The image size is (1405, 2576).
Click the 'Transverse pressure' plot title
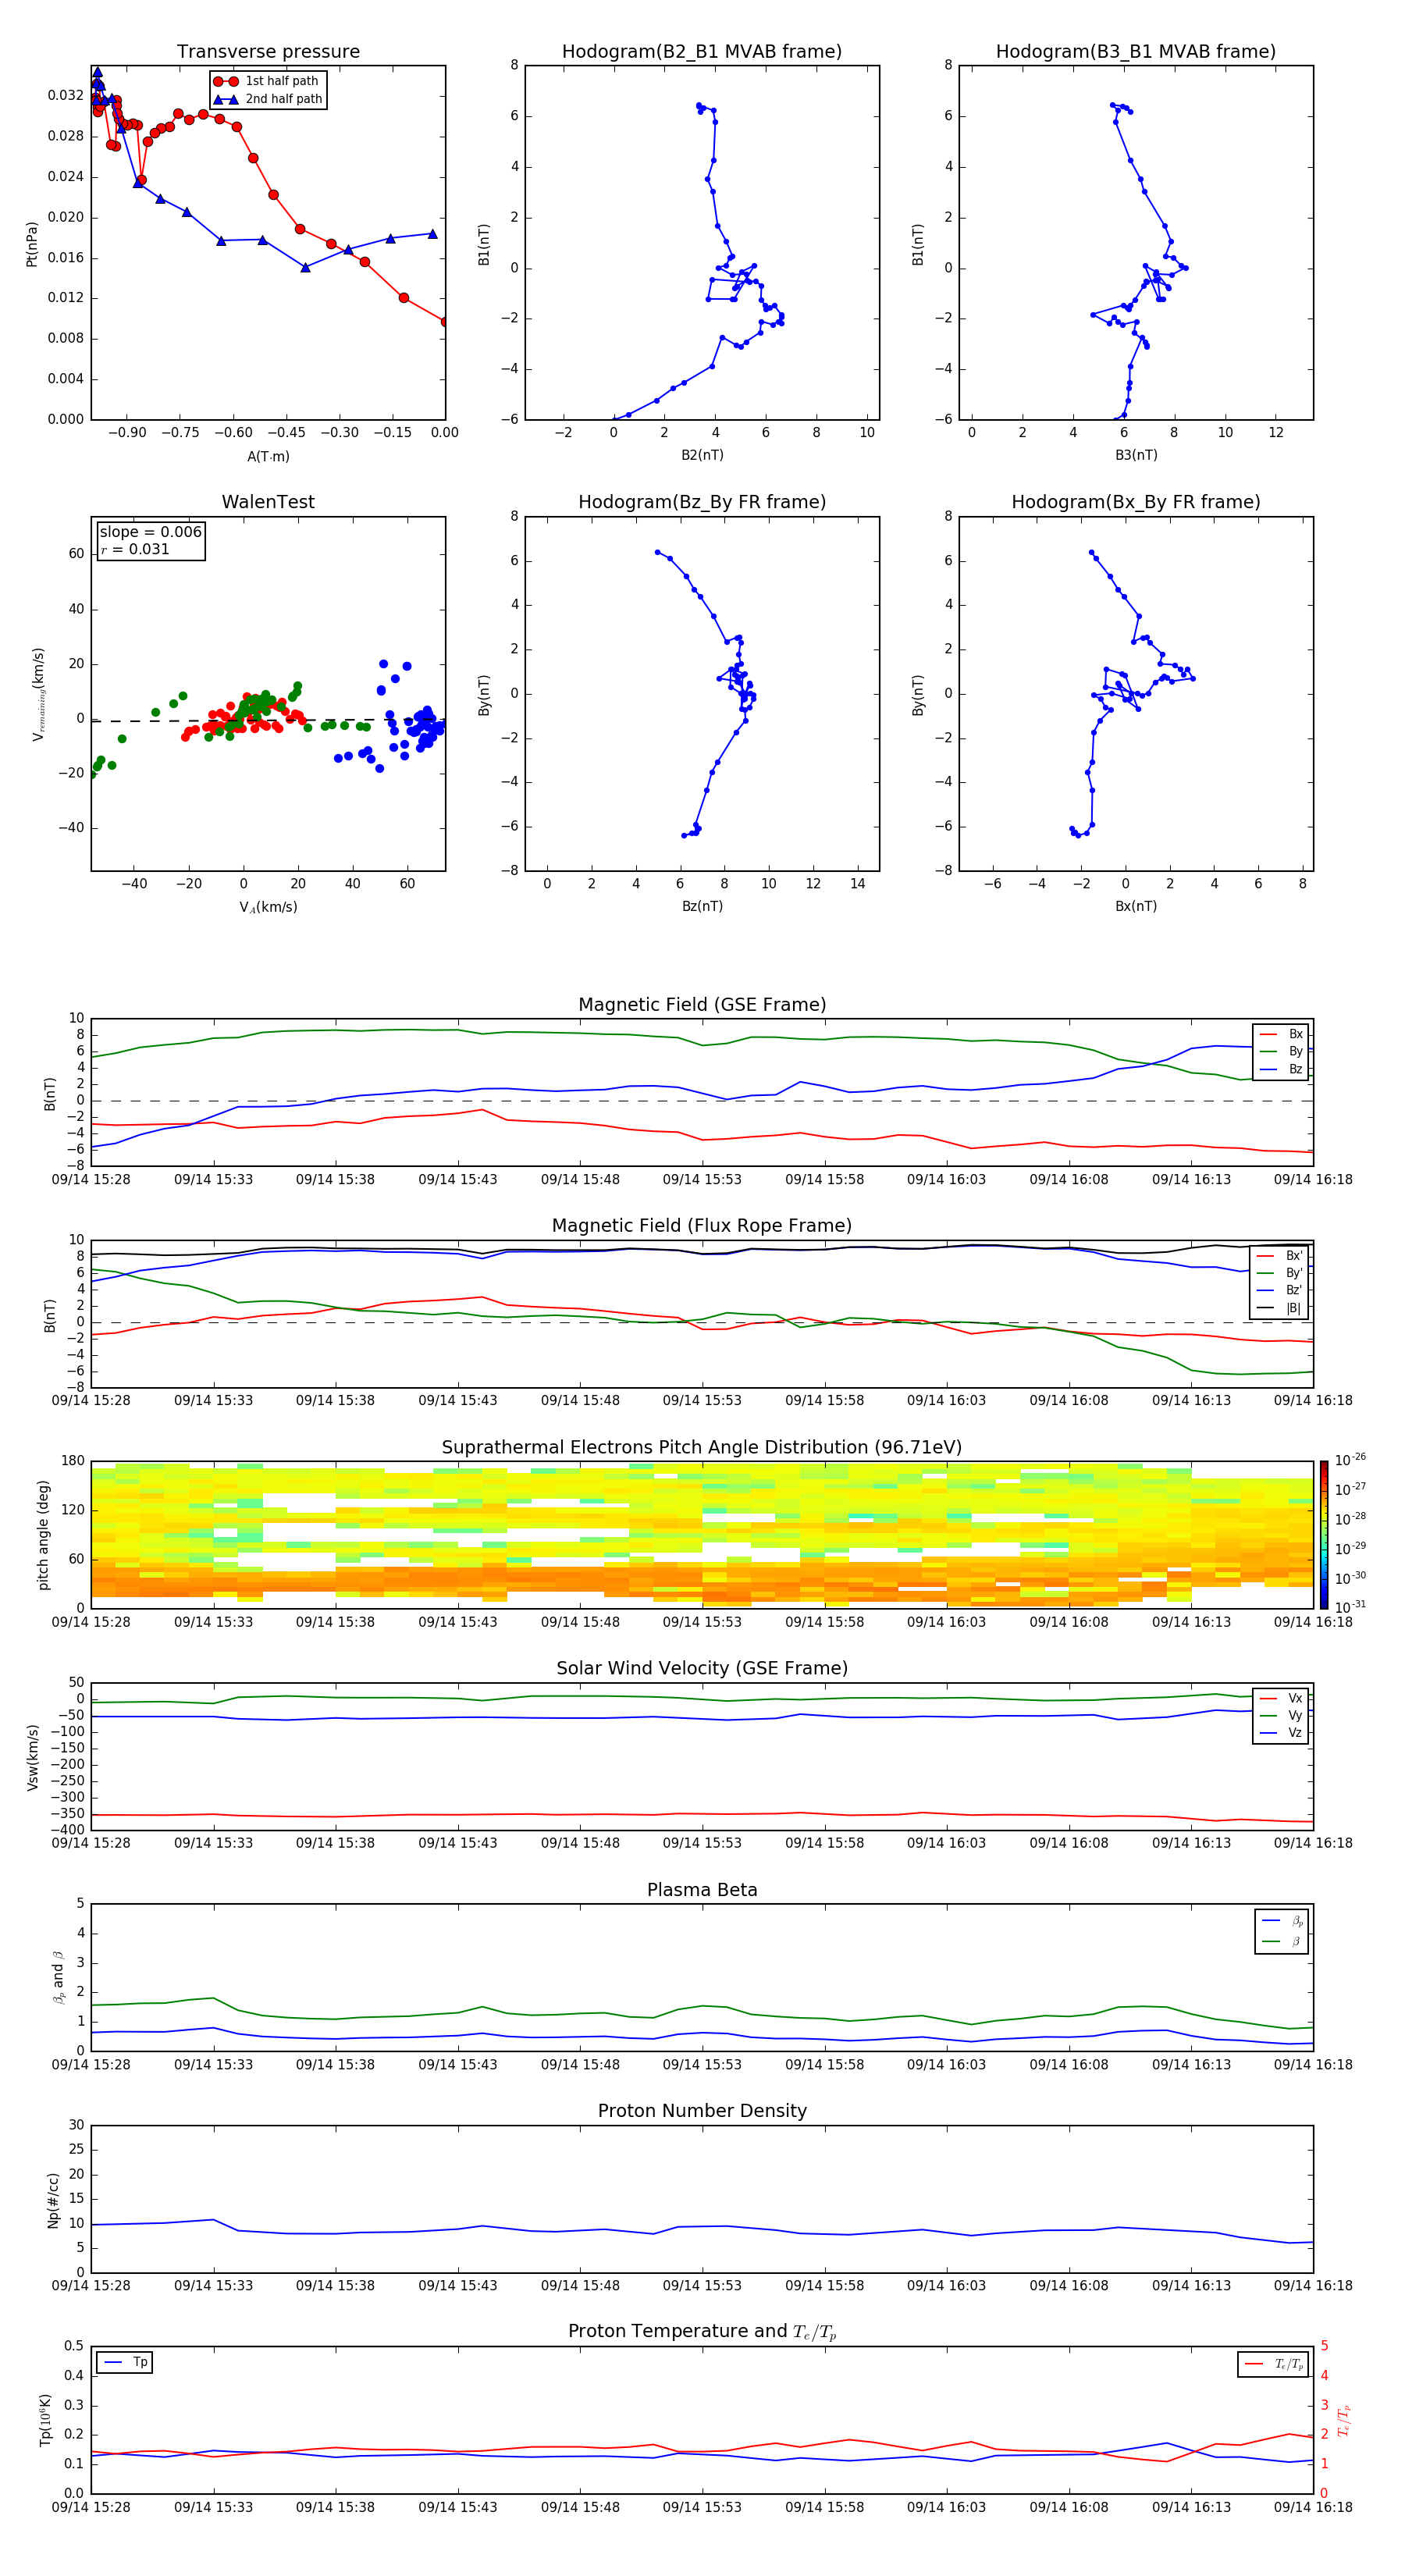tap(268, 52)
